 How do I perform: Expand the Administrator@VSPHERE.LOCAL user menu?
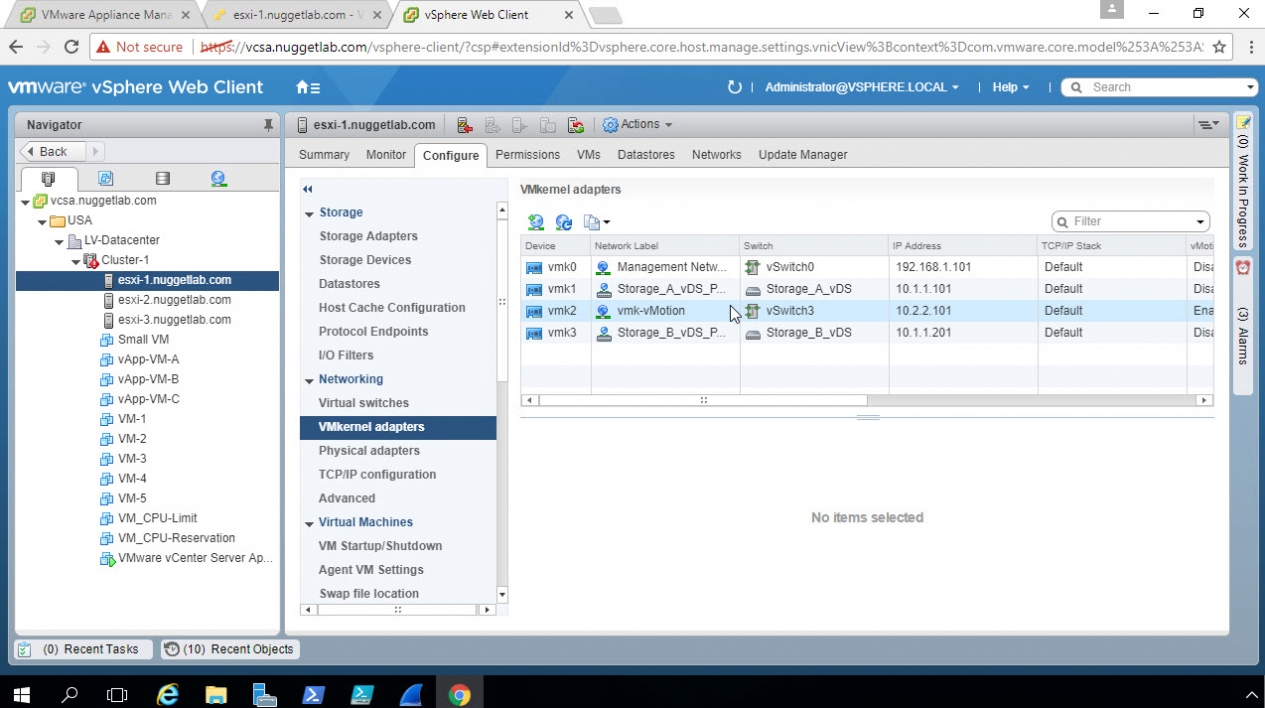coord(861,88)
